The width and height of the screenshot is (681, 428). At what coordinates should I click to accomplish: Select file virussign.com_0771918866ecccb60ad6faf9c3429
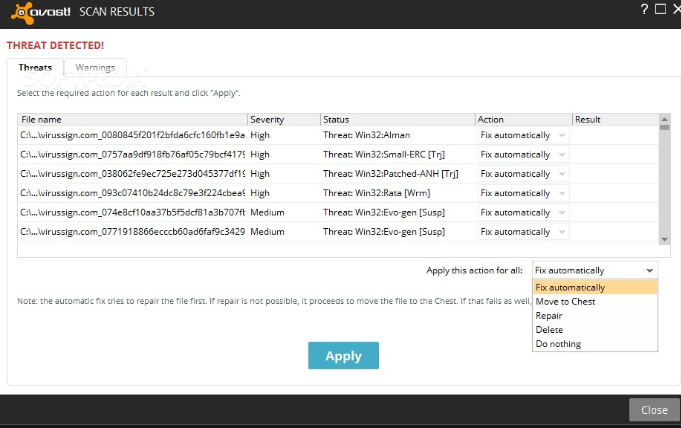click(x=132, y=232)
